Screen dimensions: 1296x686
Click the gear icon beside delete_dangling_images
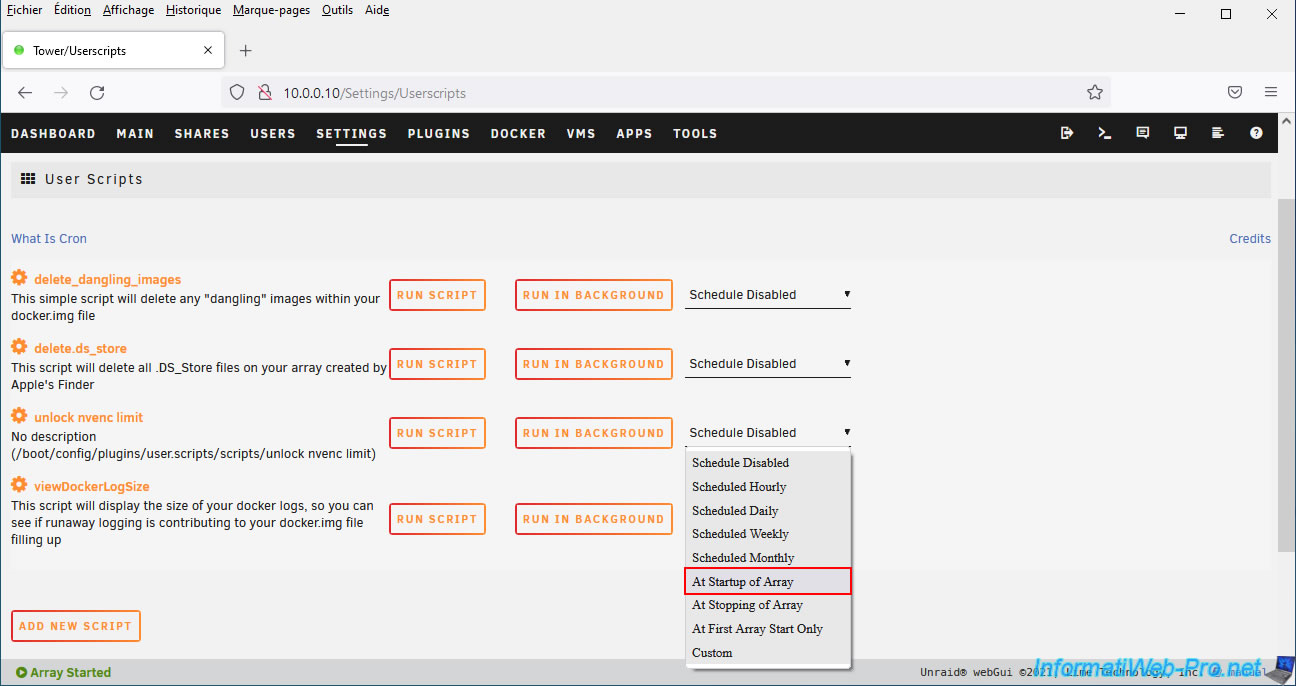click(x=19, y=278)
